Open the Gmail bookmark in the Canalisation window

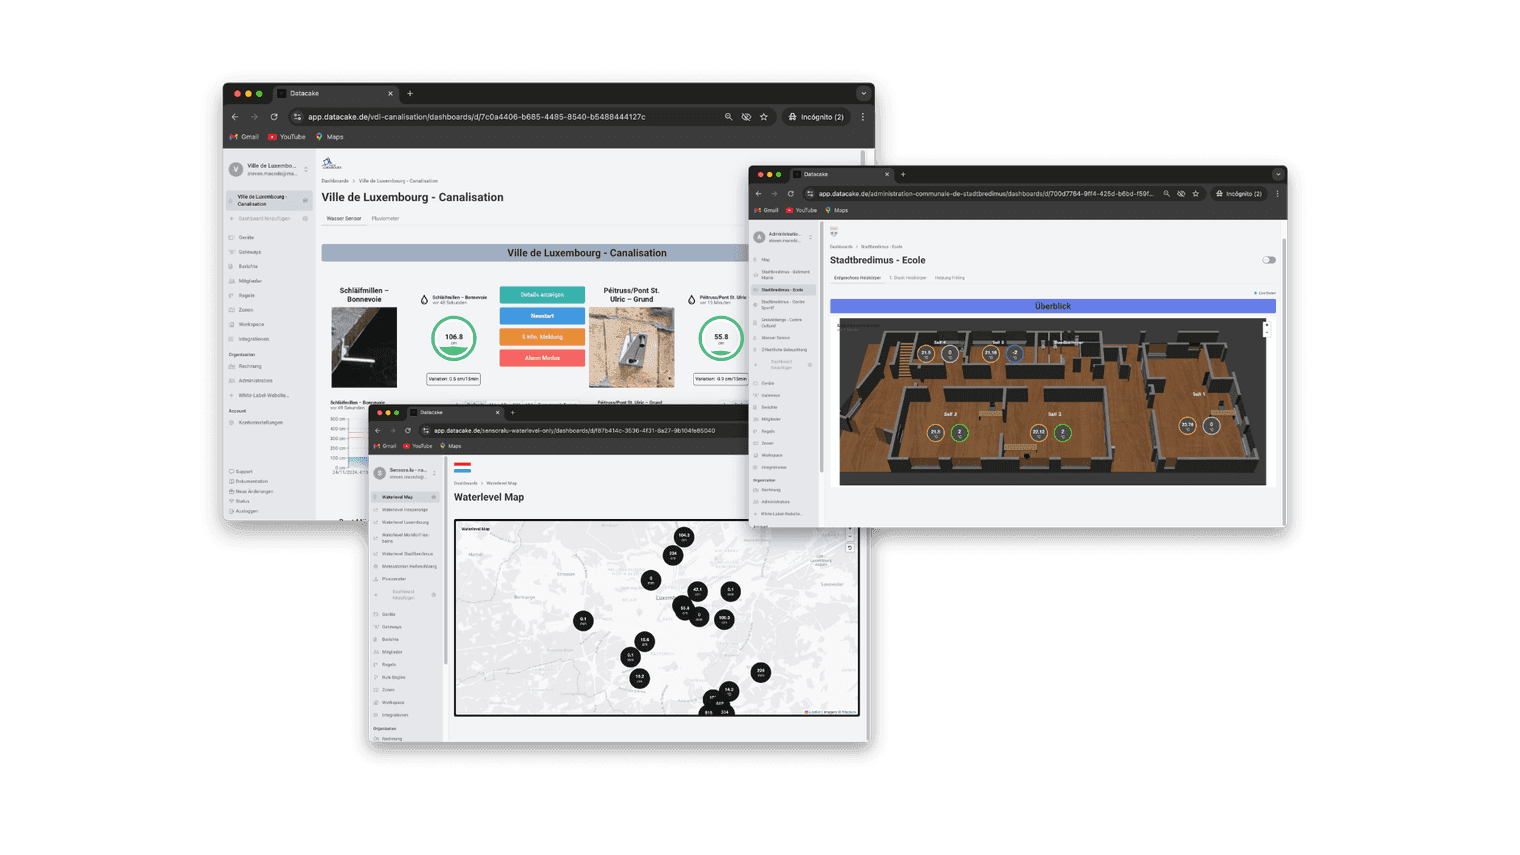pyautogui.click(x=244, y=137)
